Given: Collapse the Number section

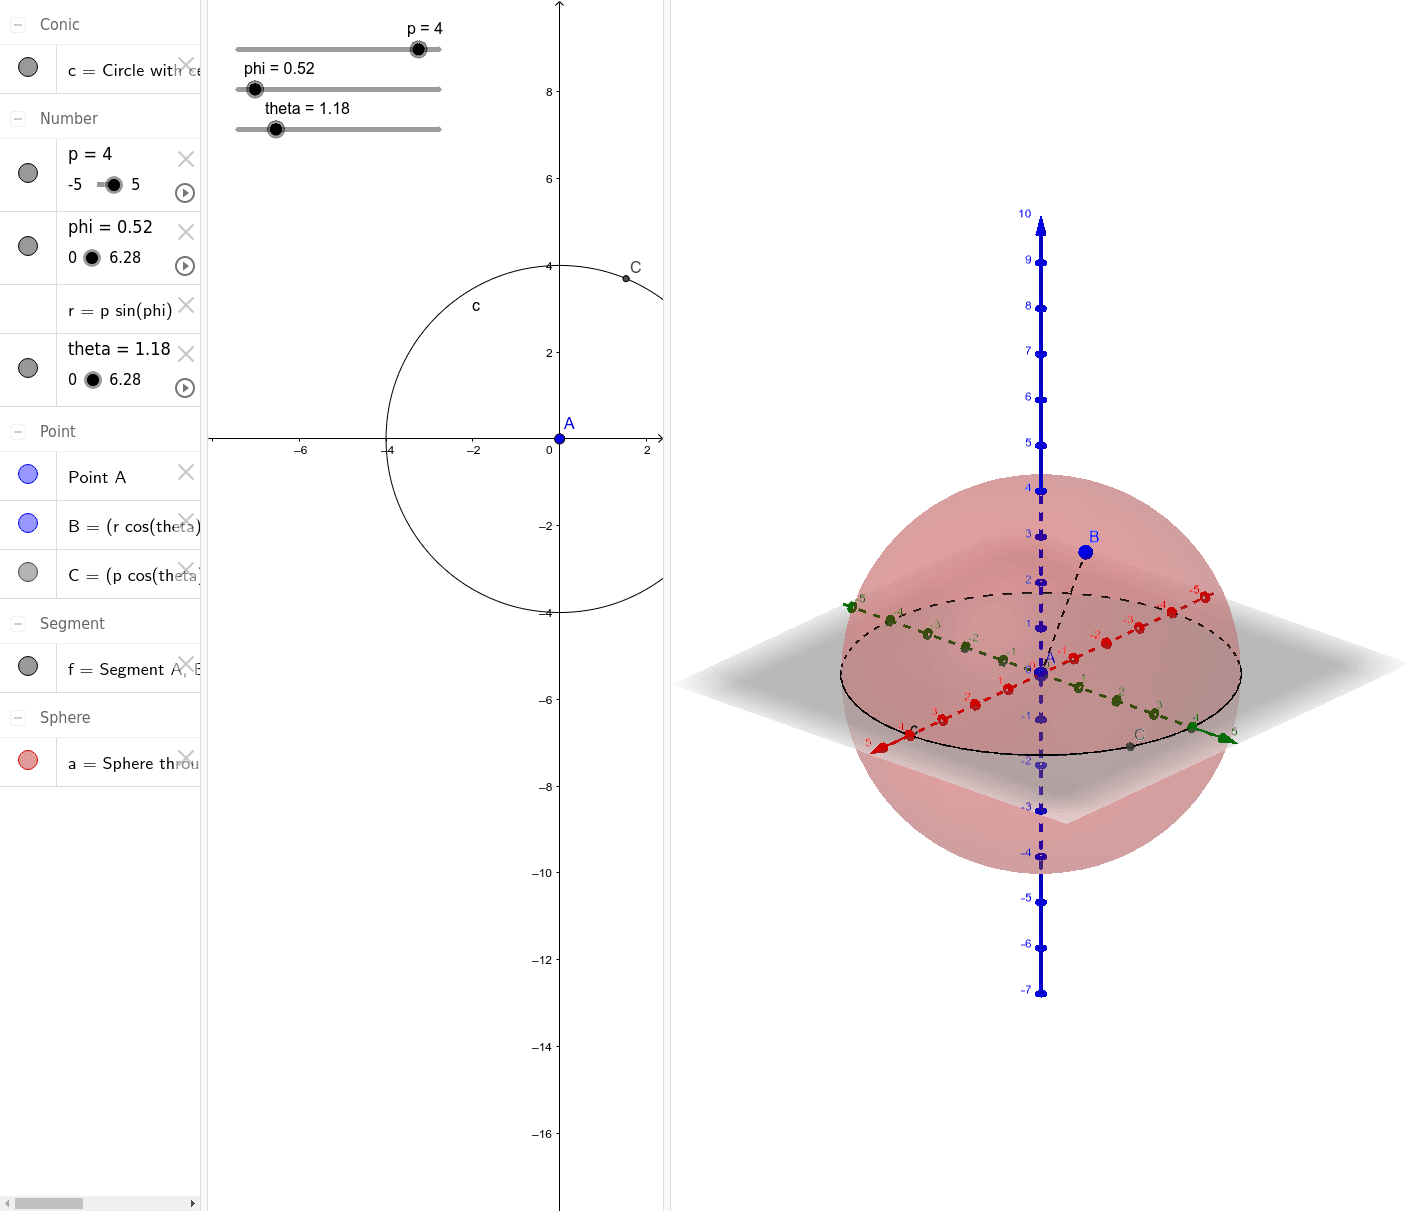Looking at the screenshot, I should coord(16,117).
